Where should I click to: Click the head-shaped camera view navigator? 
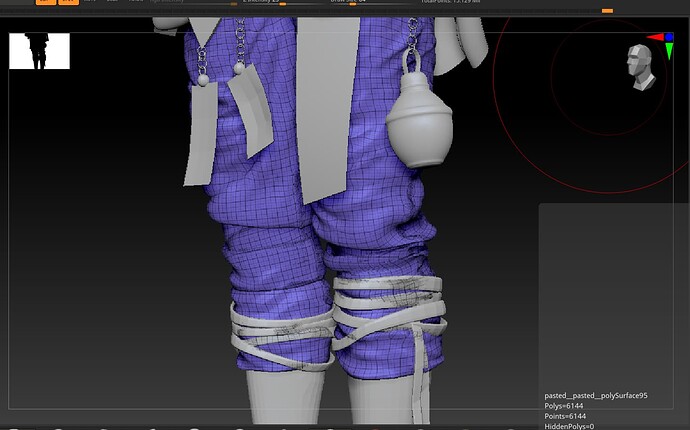(641, 67)
